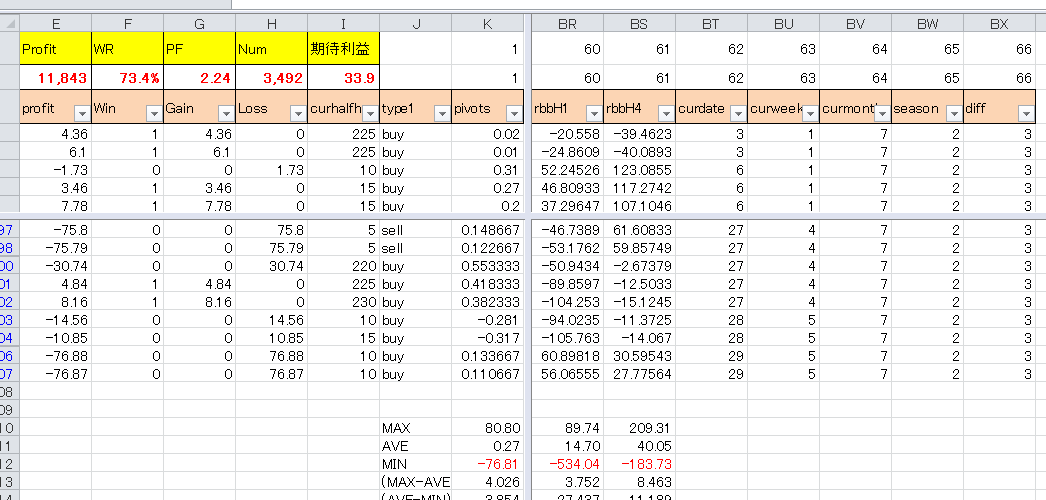The image size is (1046, 500).
Task: Select the 3,492 Num cell
Action: 272,77
